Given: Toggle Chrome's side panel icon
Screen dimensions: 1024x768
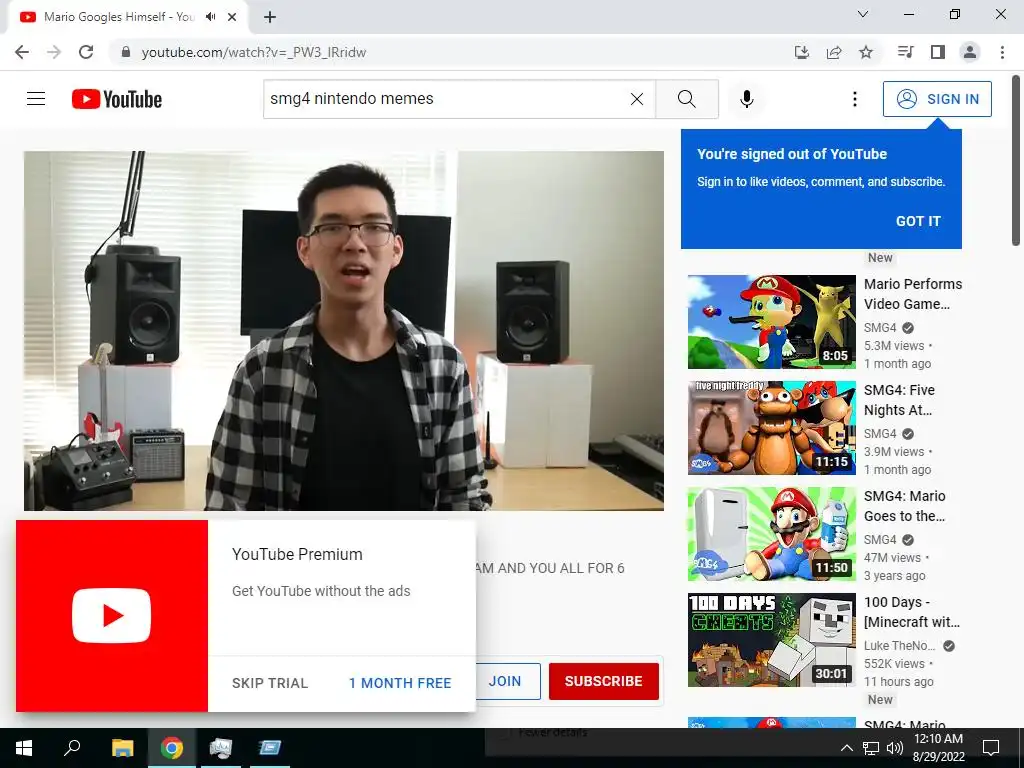Looking at the screenshot, I should pyautogui.click(x=938, y=52).
